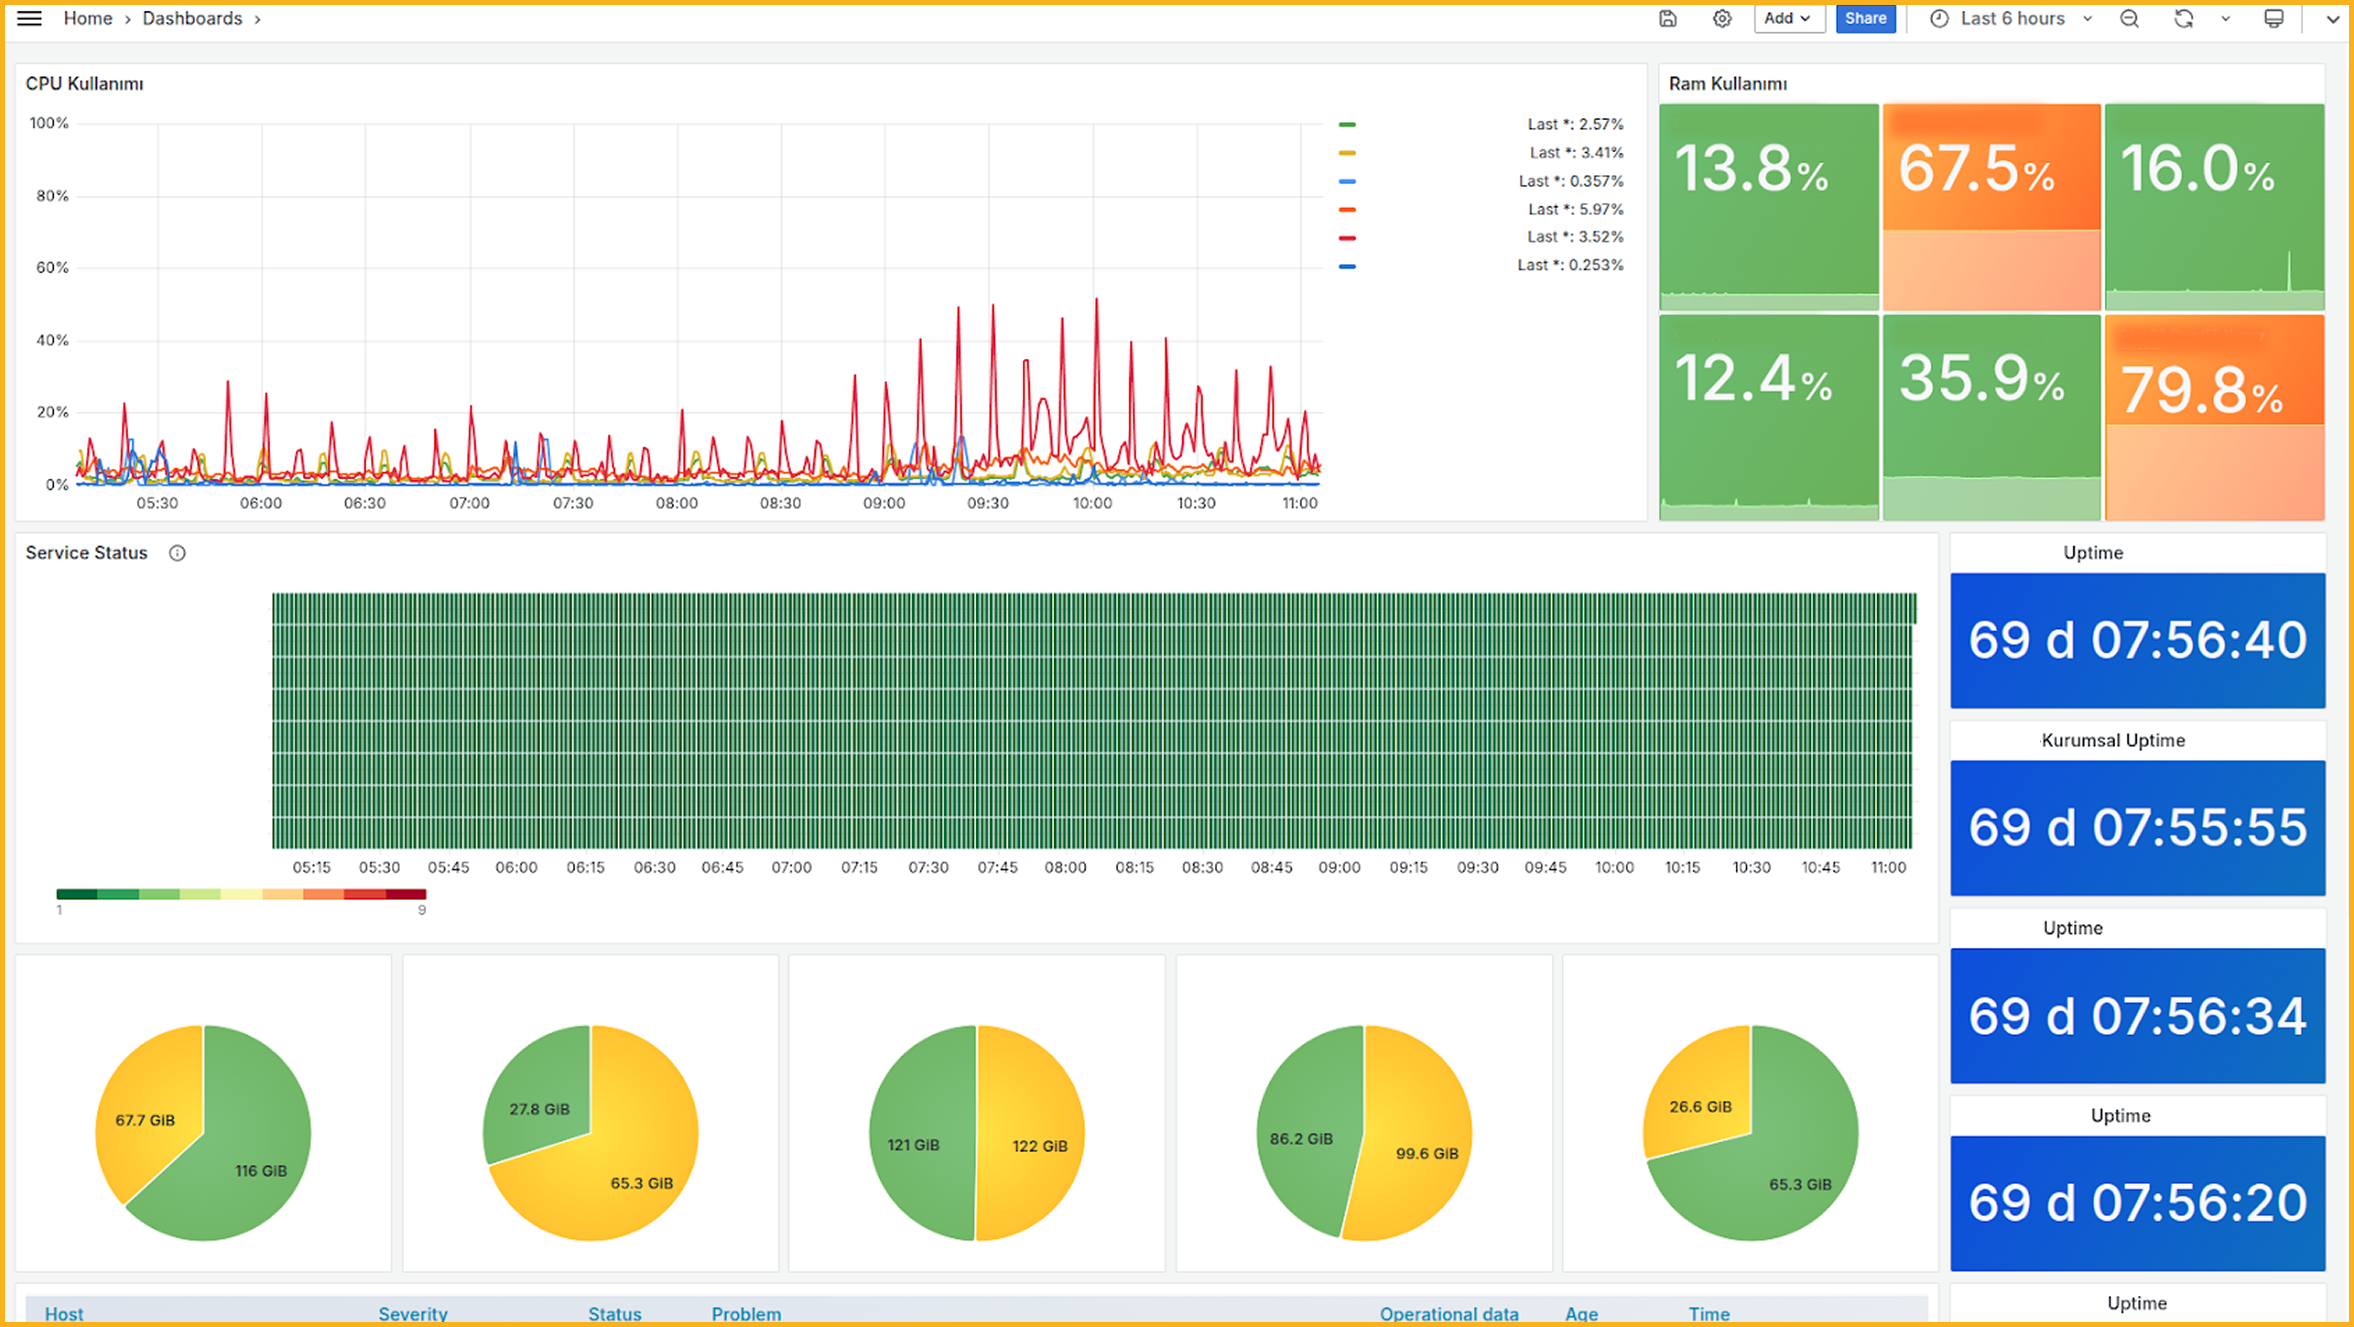Click the info icon on Service Status panel

177,553
